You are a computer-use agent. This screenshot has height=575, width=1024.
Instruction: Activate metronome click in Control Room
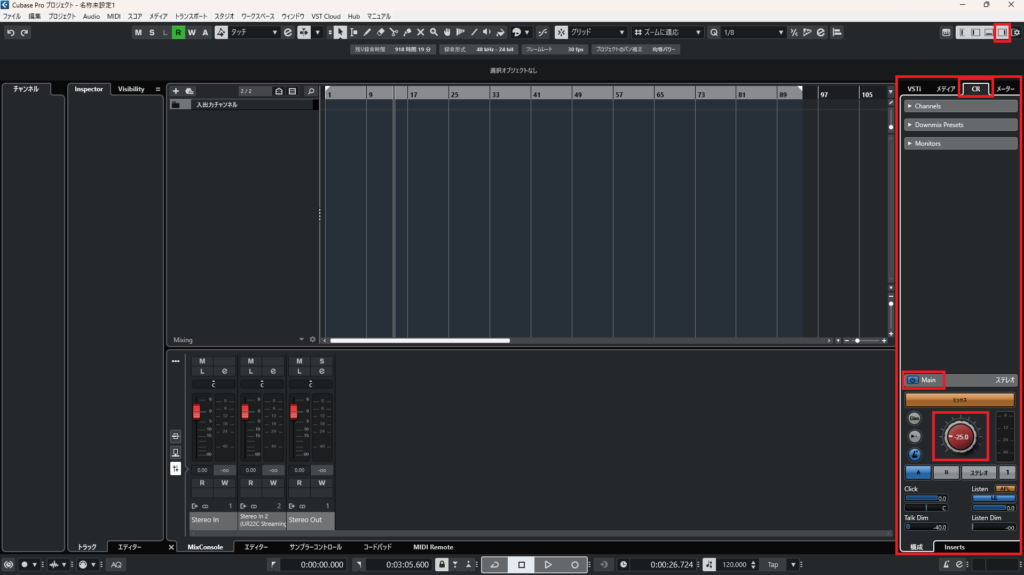[914, 454]
